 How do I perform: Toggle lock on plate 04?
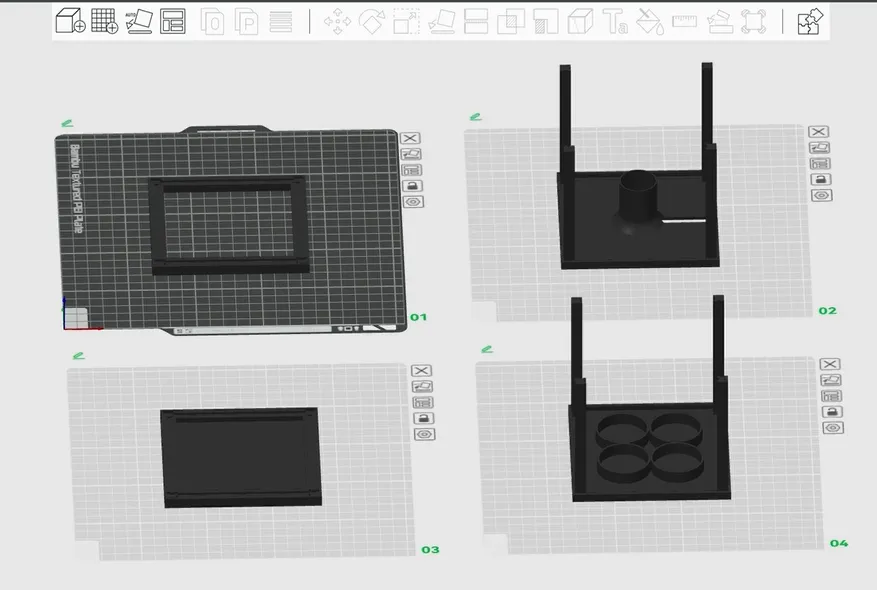pyautogui.click(x=832, y=412)
